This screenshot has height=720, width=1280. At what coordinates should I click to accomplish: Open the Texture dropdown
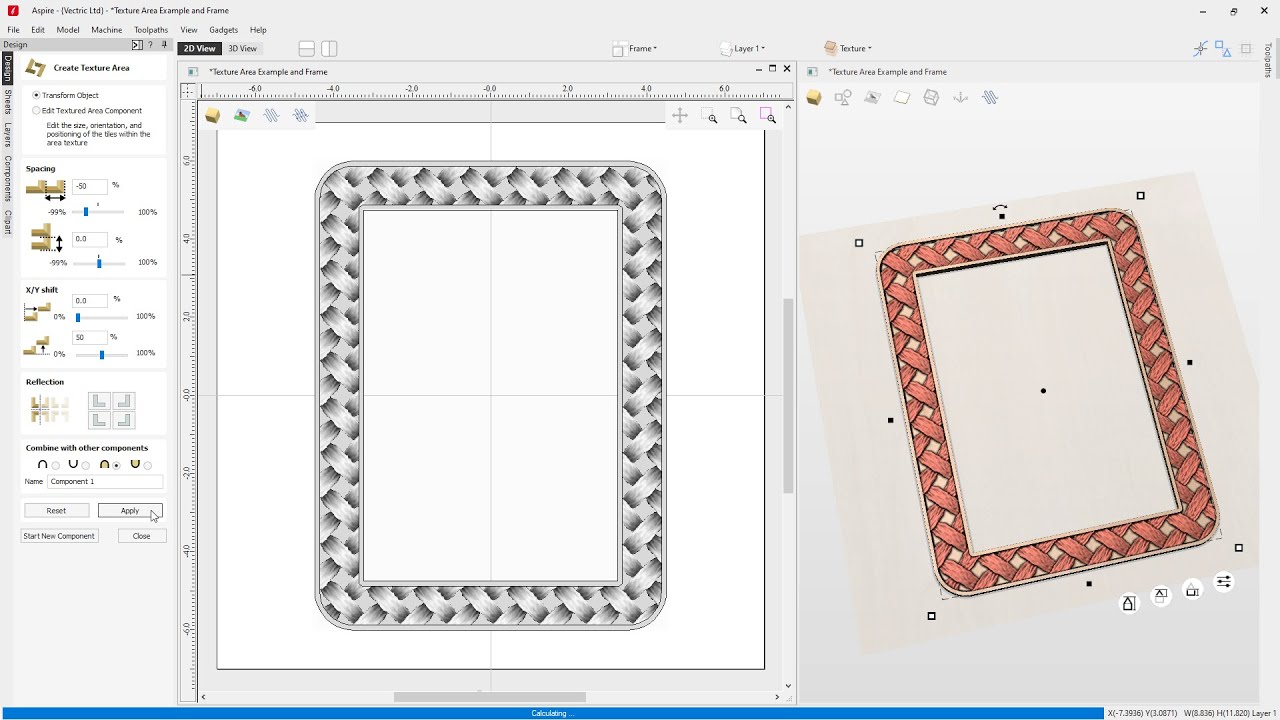848,48
